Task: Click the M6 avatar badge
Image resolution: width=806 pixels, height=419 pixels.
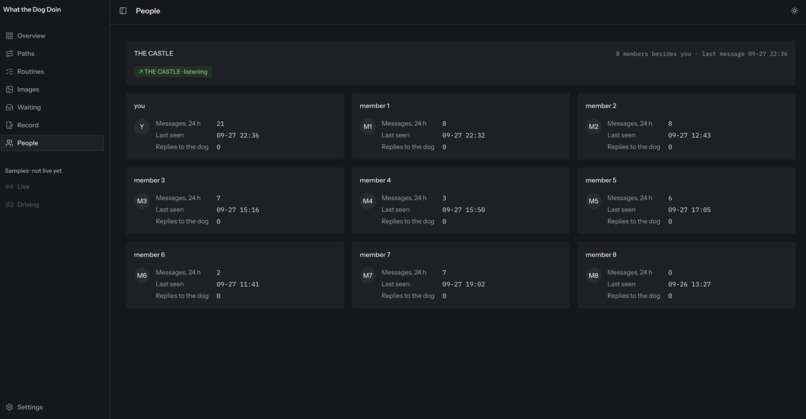Action: (142, 276)
